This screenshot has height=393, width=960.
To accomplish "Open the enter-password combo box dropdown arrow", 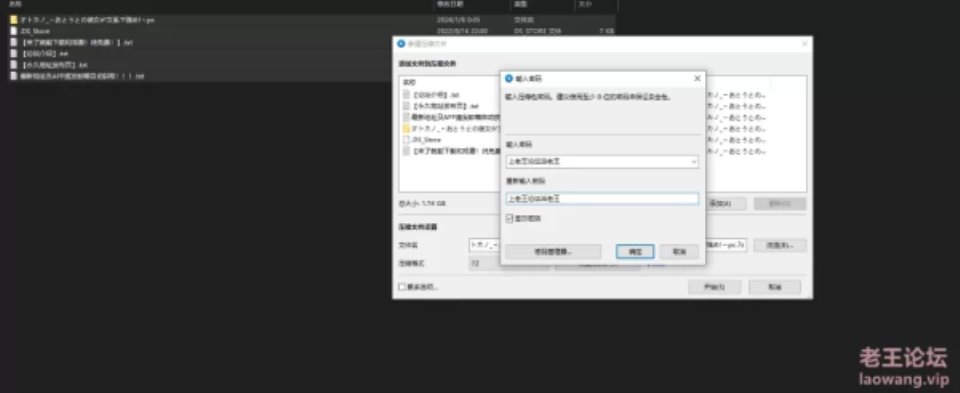I will [694, 162].
